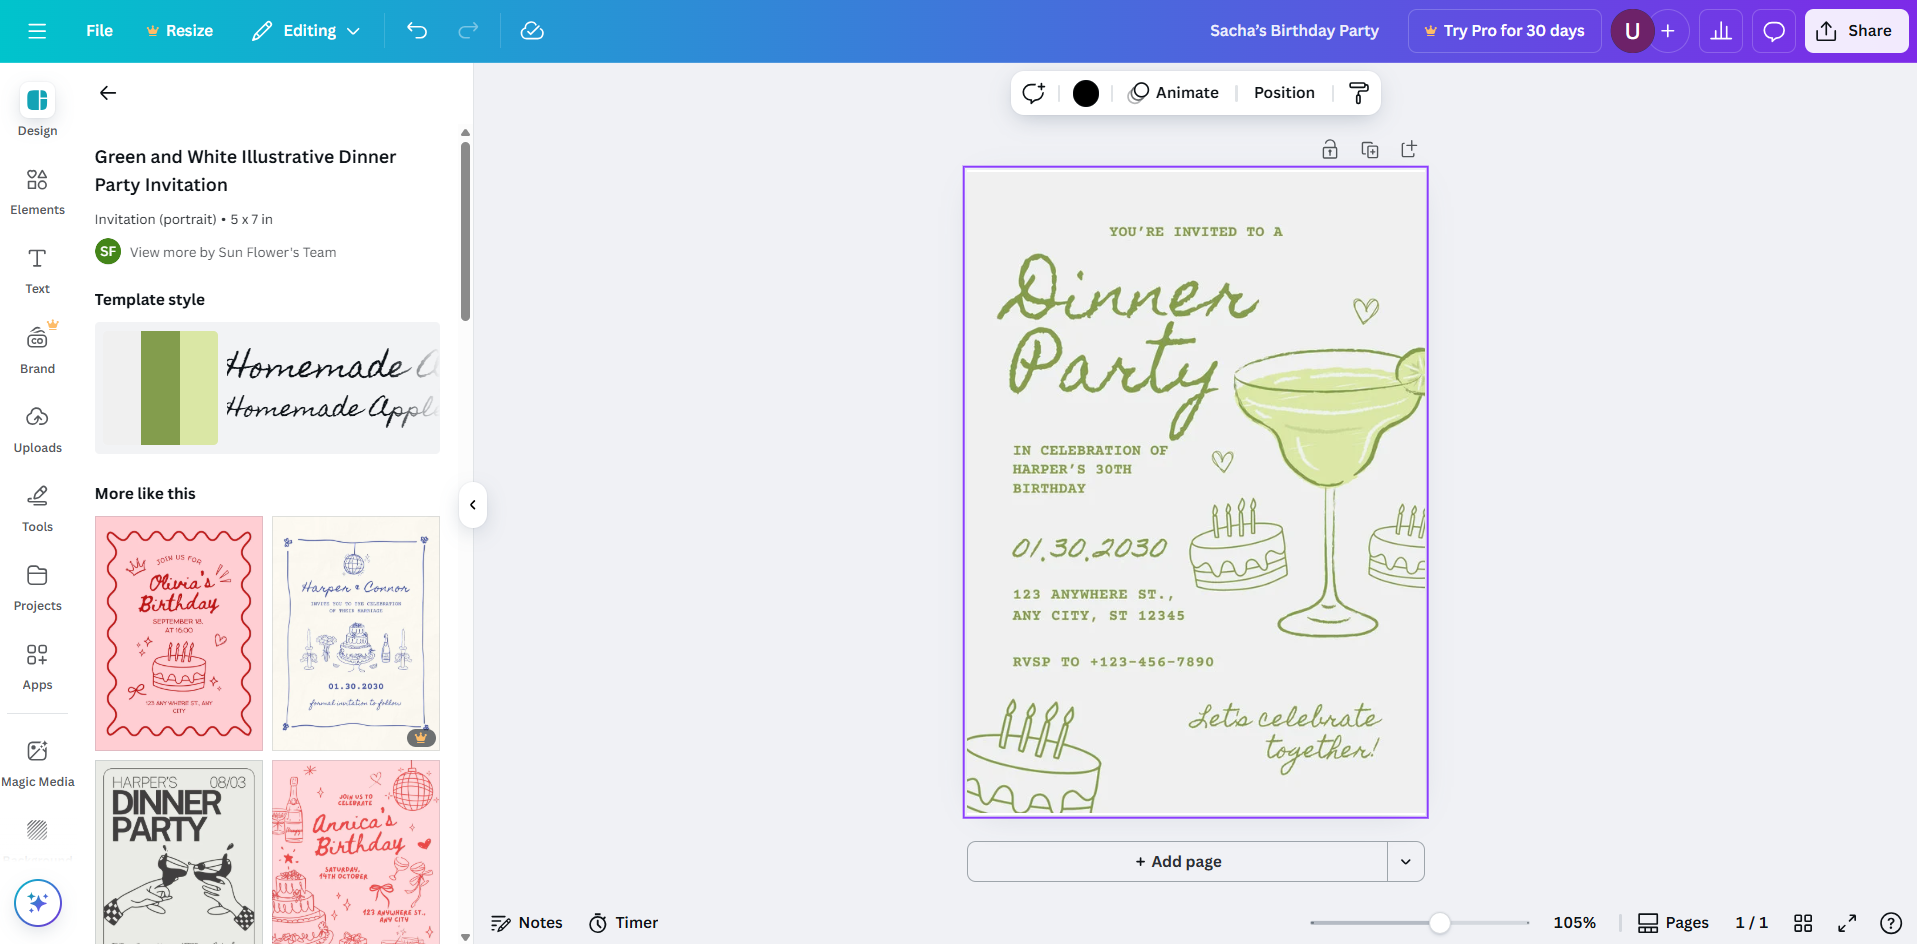
Task: Open the Add page dropdown arrow
Action: (1405, 861)
